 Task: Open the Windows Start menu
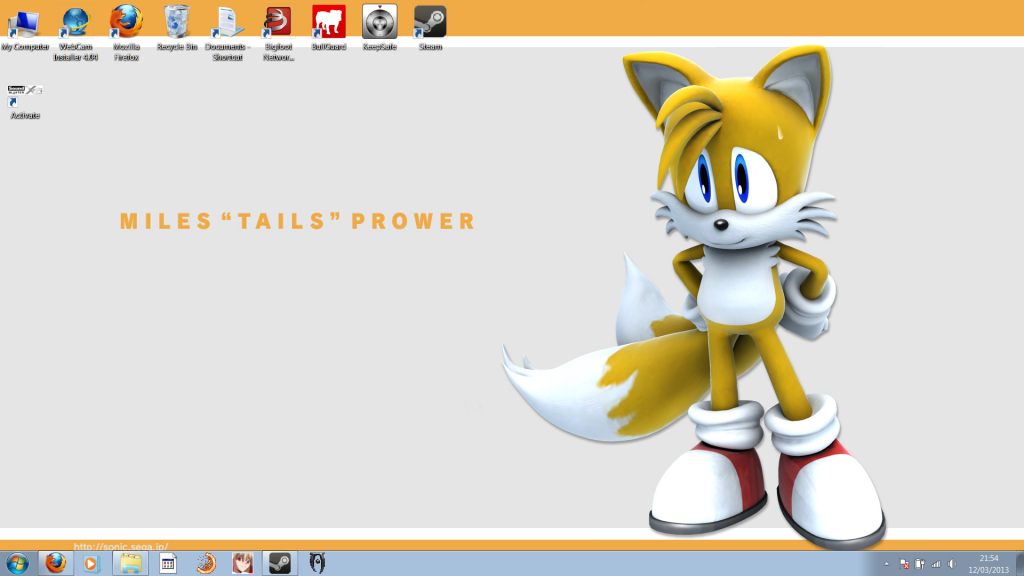(x=18, y=563)
